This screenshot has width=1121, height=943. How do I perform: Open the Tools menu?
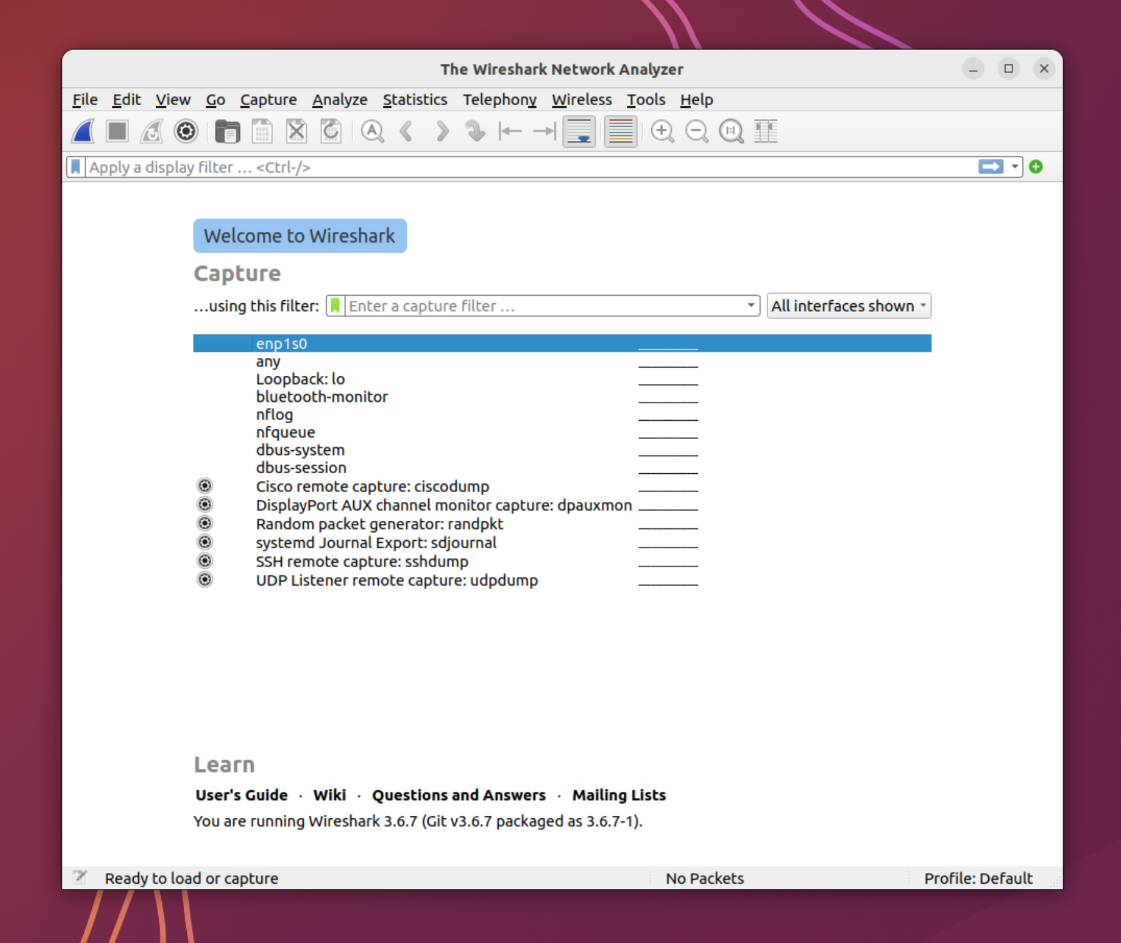[646, 99]
